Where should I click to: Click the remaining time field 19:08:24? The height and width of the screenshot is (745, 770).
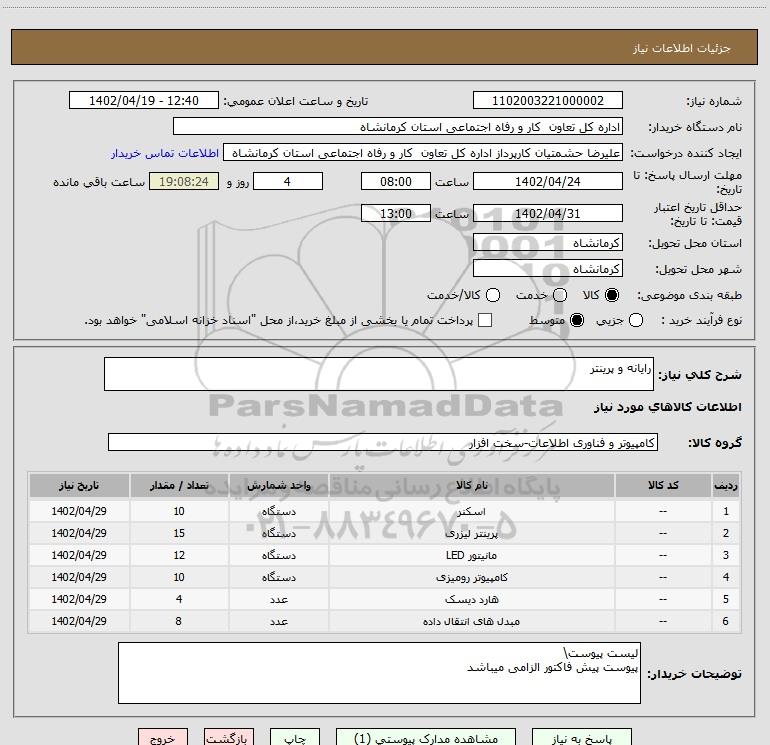pos(184,182)
